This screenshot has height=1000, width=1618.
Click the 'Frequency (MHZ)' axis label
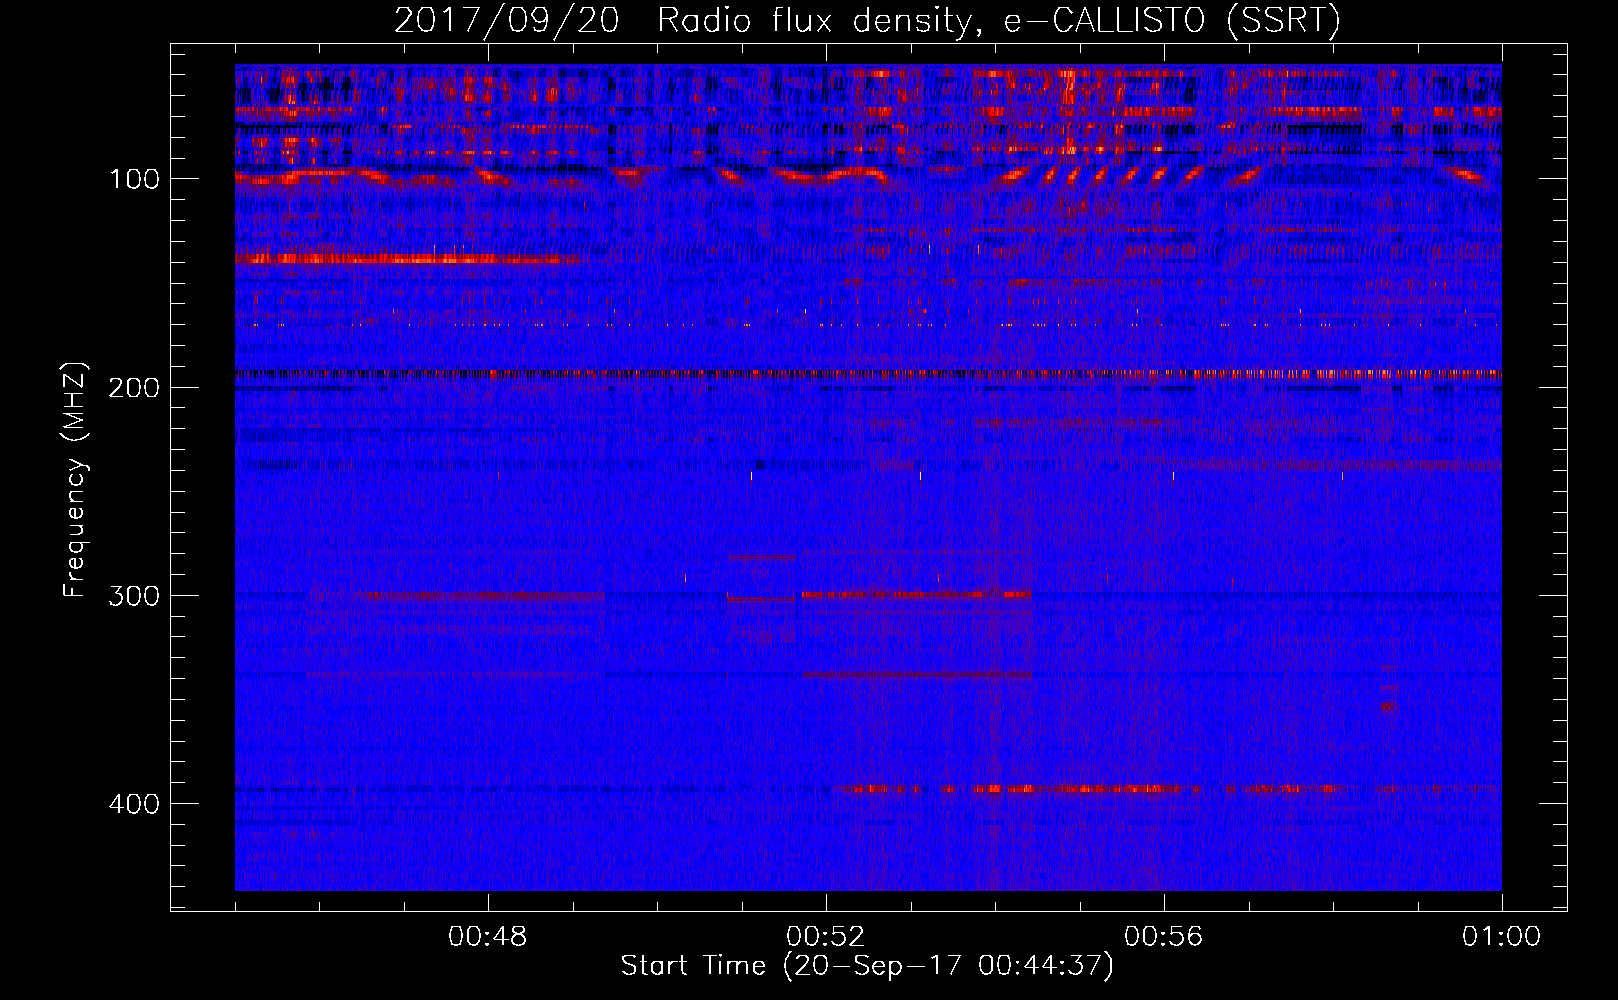click(75, 479)
